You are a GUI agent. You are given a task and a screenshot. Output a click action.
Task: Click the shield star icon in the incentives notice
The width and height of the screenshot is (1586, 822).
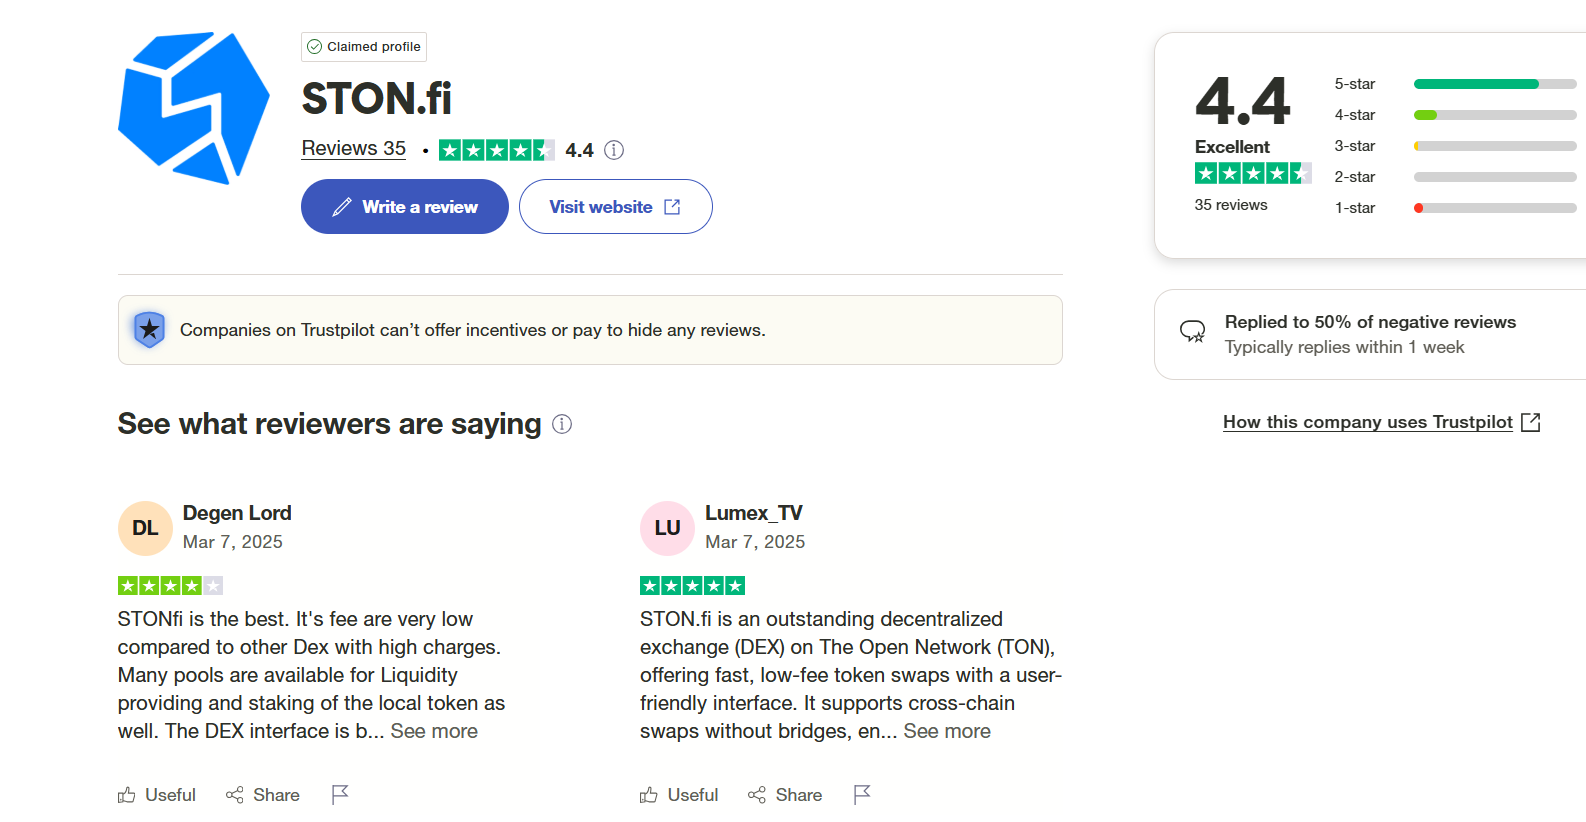point(149,329)
